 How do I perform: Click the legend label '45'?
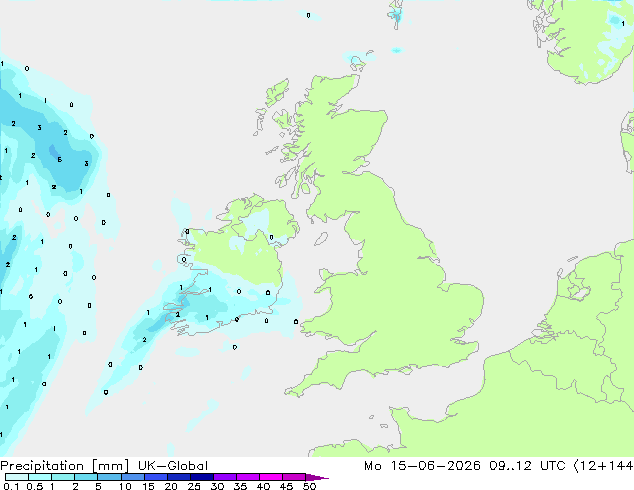(286, 486)
